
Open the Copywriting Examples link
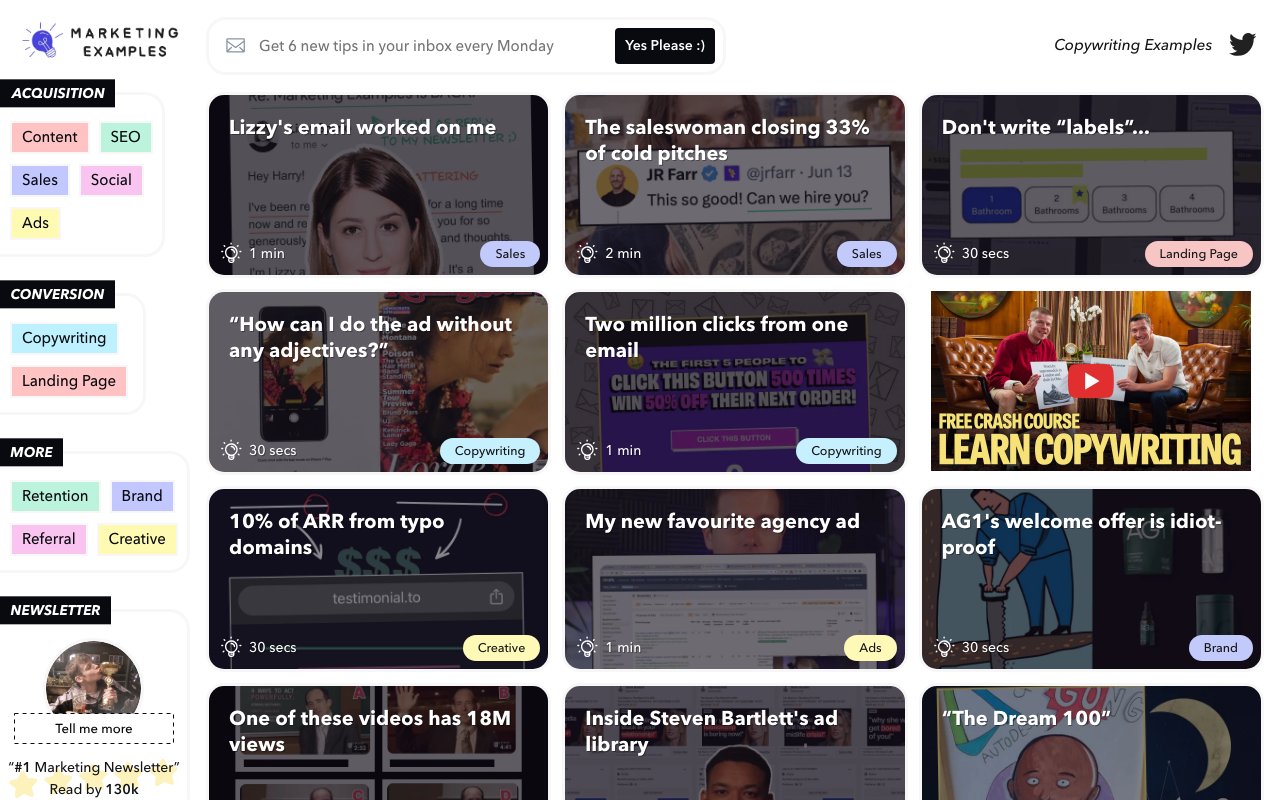1132,45
